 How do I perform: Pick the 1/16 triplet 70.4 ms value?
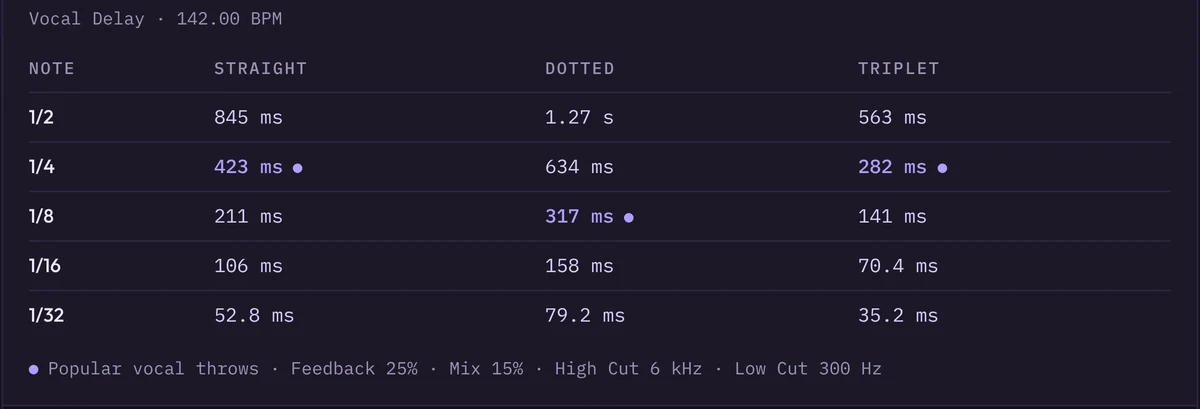pos(898,266)
